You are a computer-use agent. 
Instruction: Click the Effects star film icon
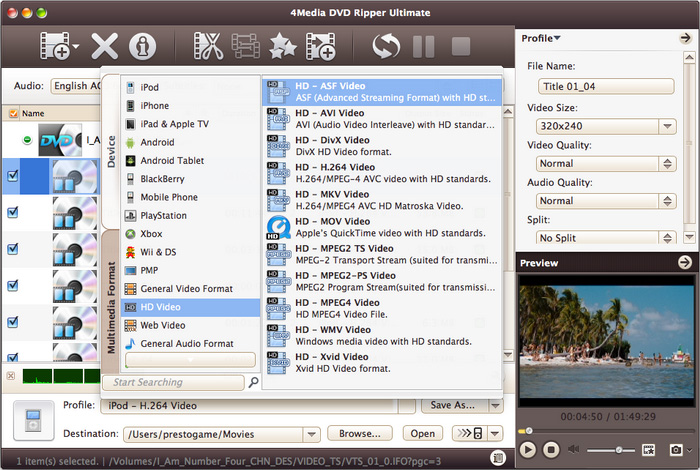click(282, 46)
